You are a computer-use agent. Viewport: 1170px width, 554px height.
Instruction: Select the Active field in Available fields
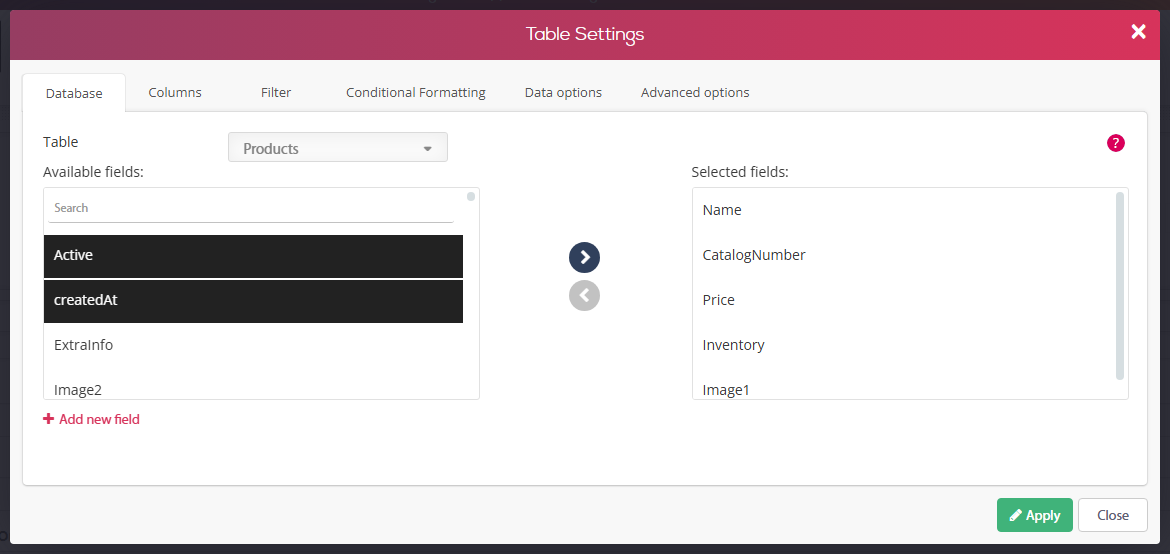[x=254, y=256]
